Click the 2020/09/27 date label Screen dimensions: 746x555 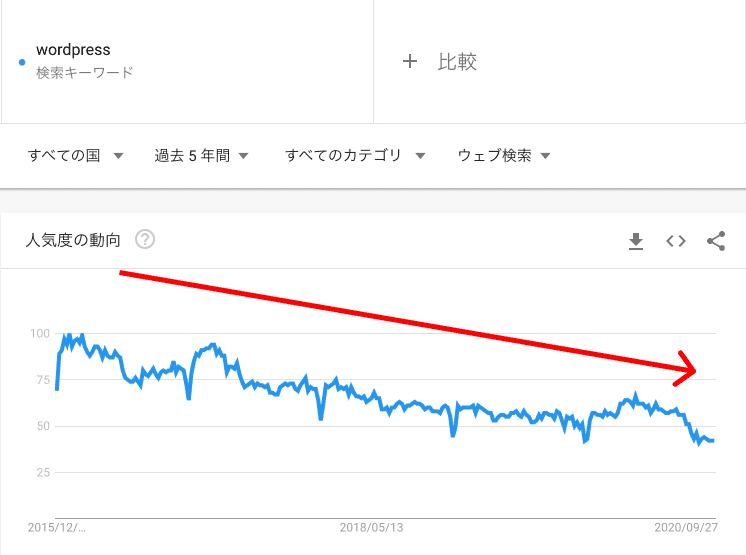click(686, 527)
